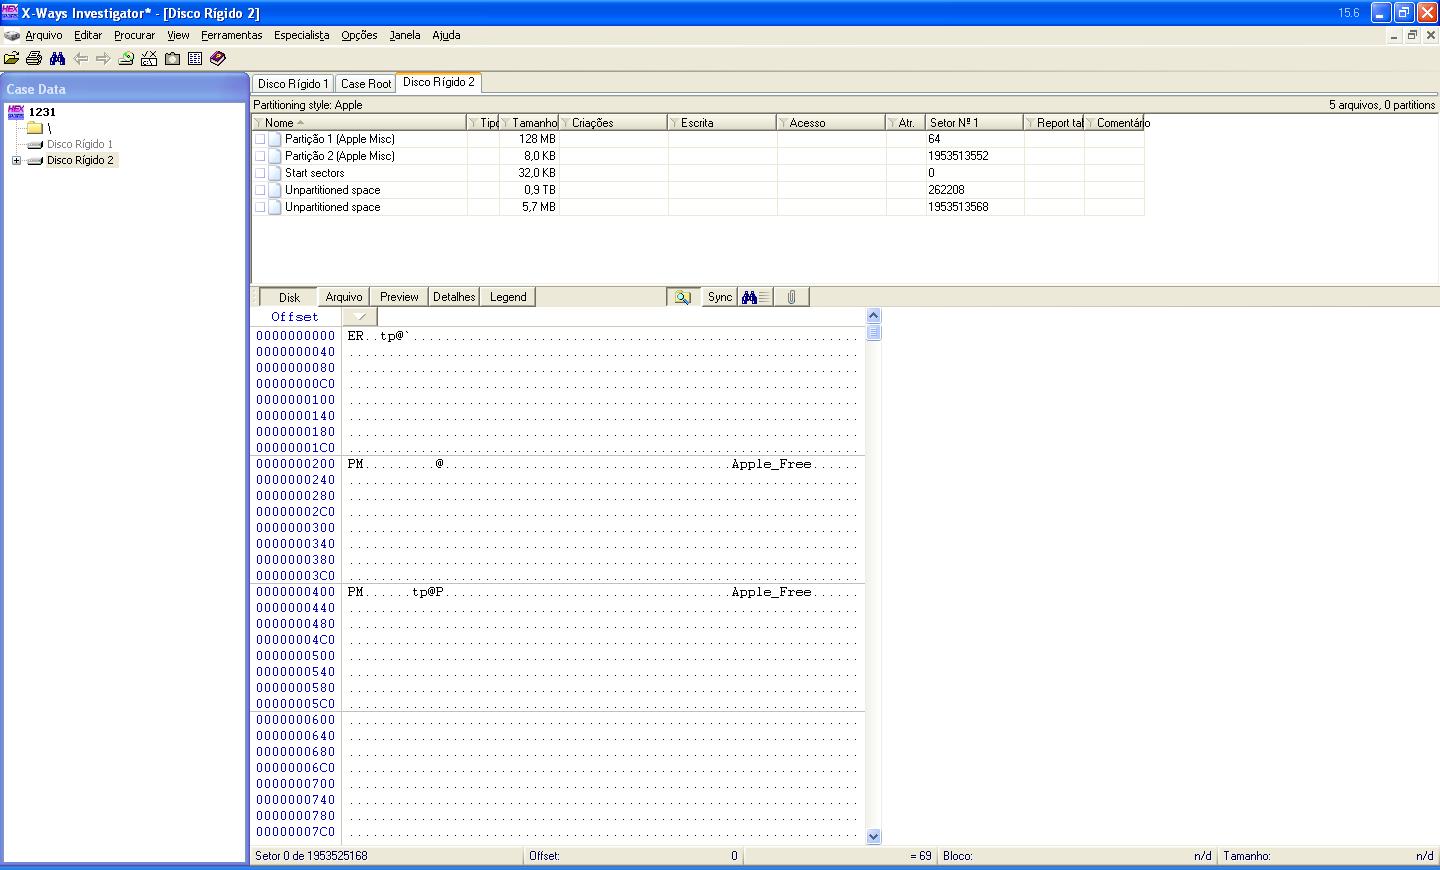Open the Janela menu
The height and width of the screenshot is (870, 1440).
coord(405,35)
